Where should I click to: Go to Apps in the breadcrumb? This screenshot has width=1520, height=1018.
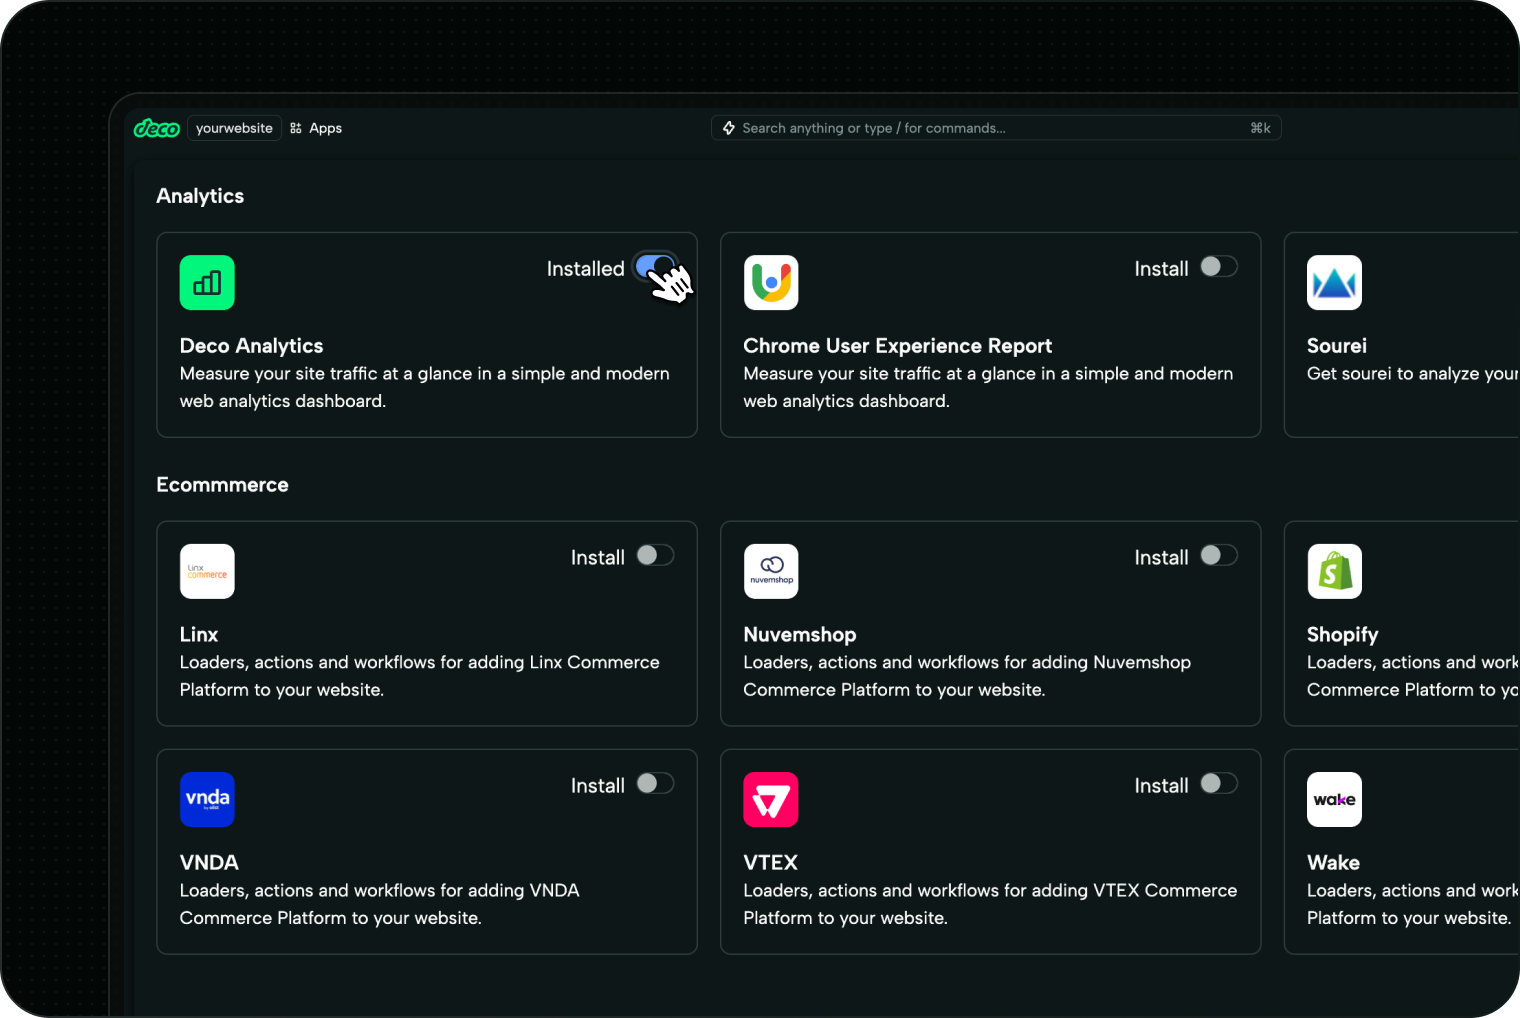point(325,128)
